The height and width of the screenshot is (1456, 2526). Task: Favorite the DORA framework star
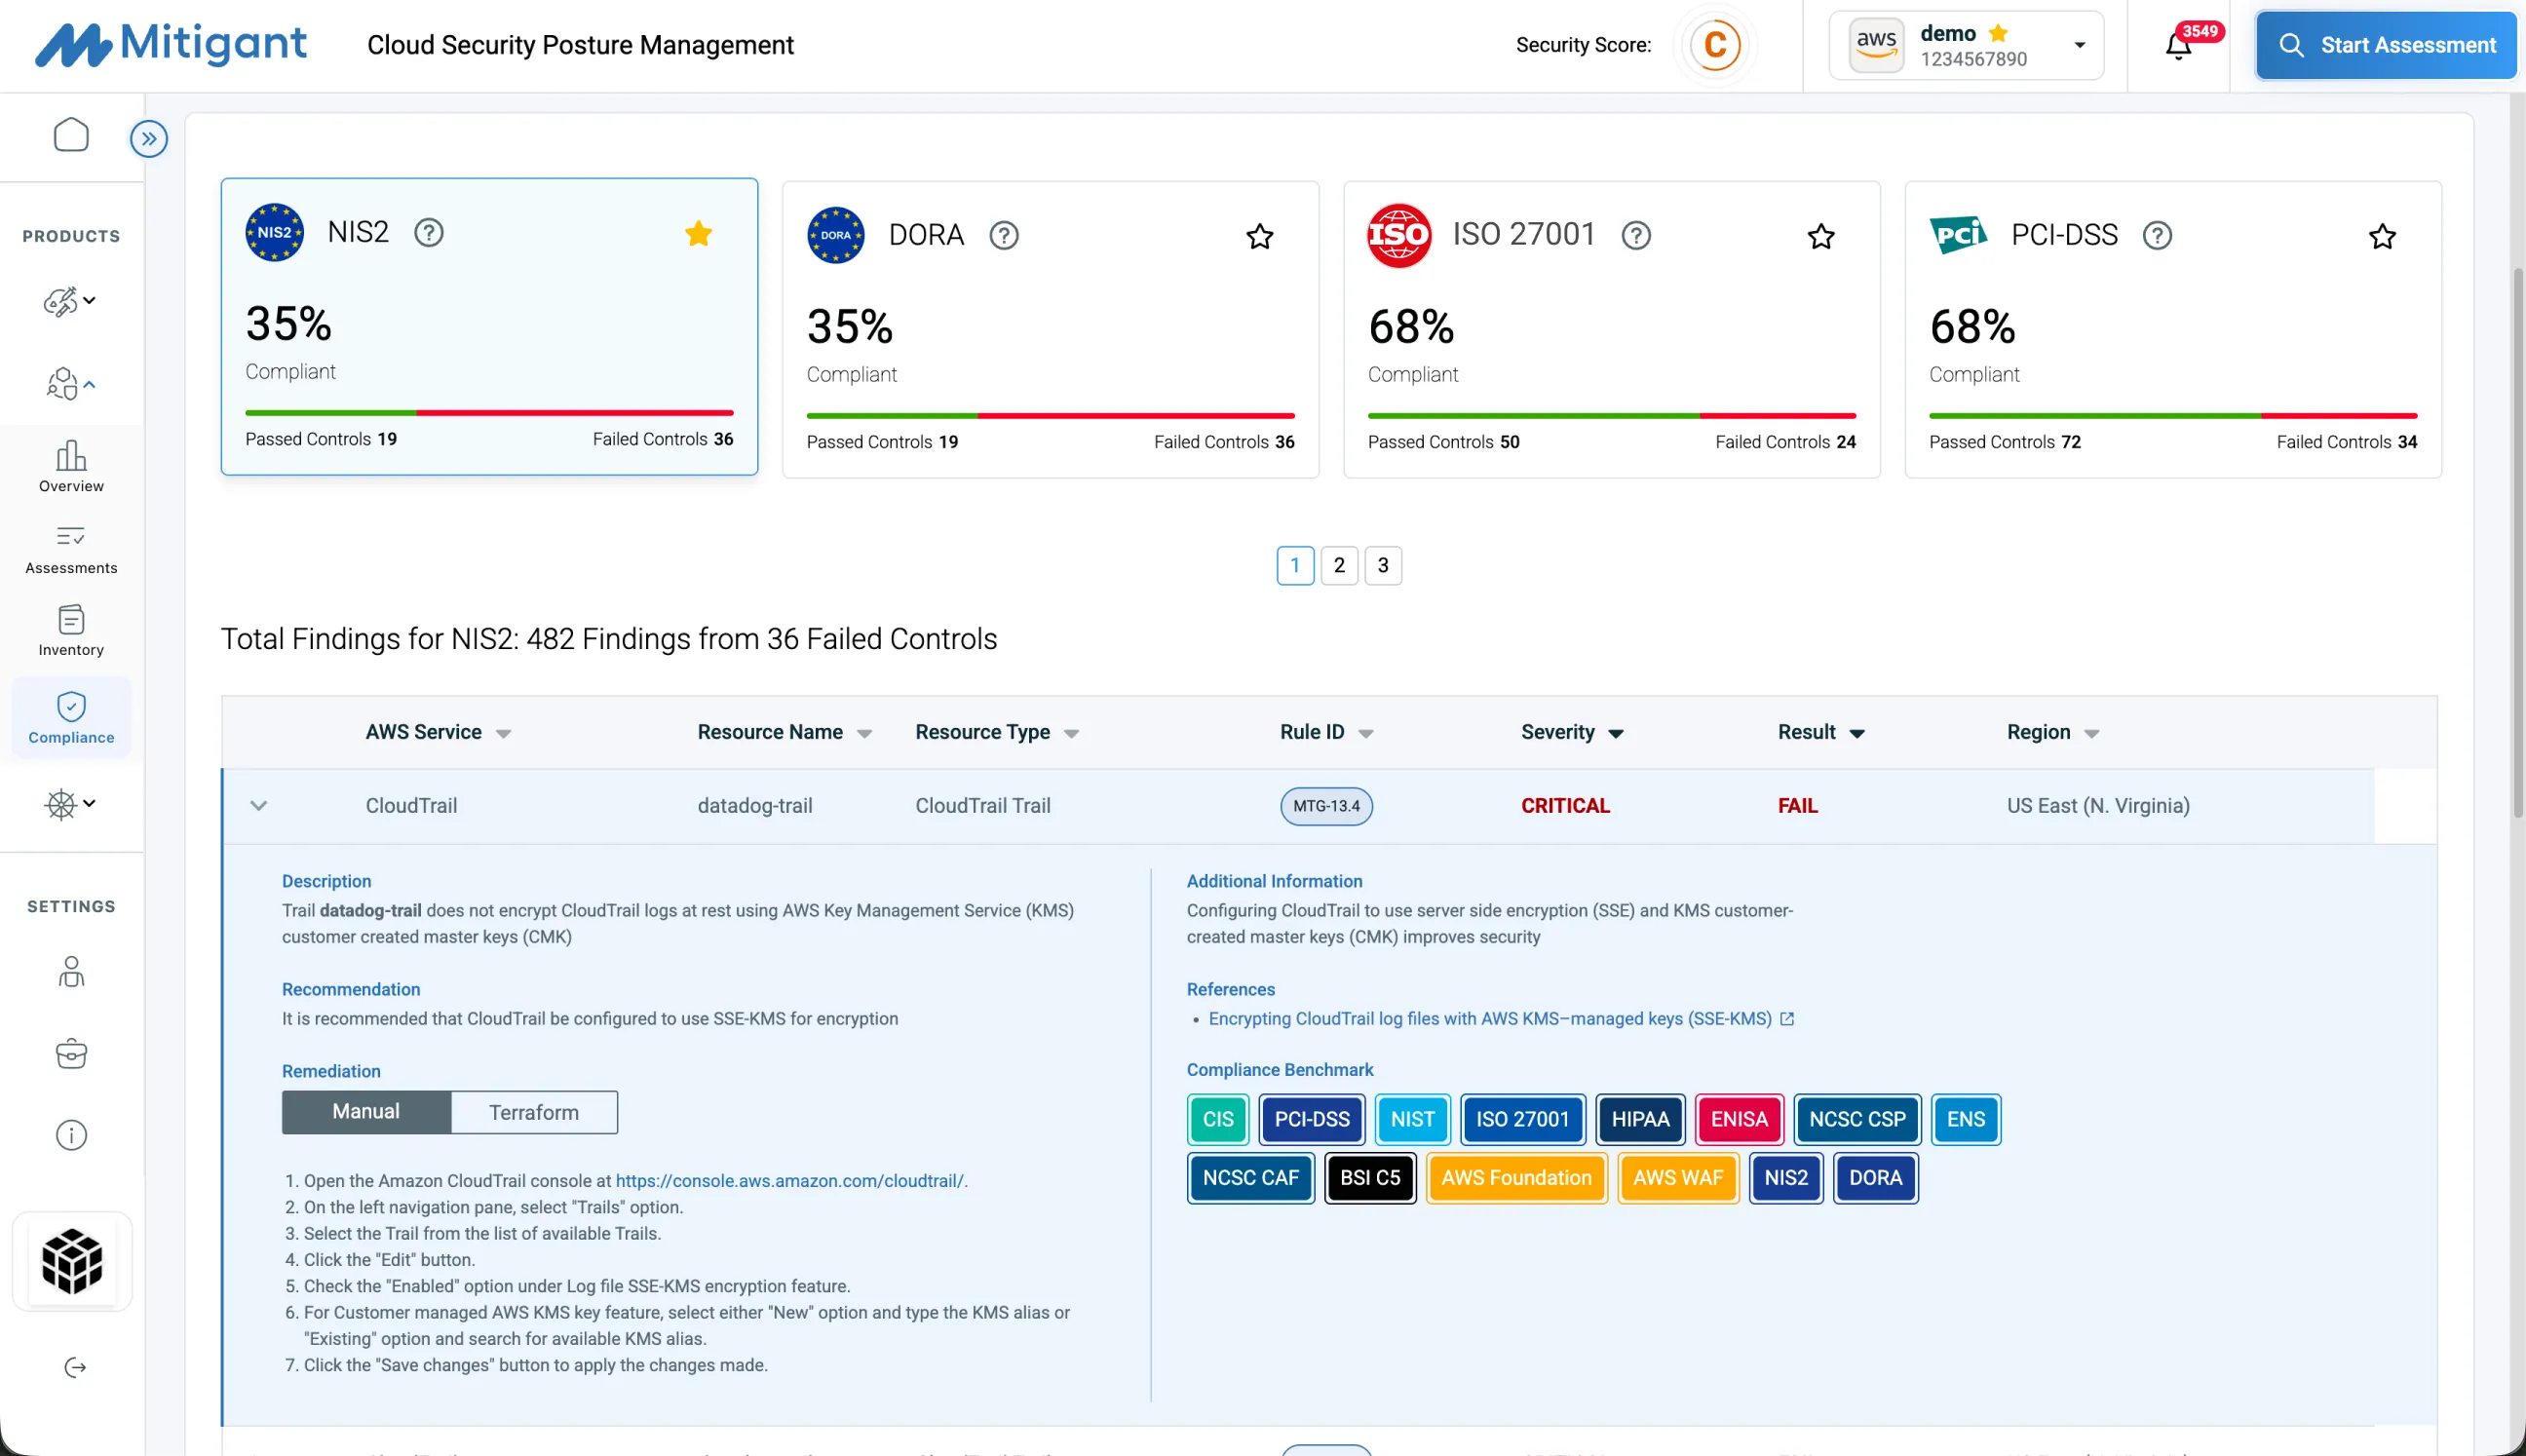[1259, 237]
